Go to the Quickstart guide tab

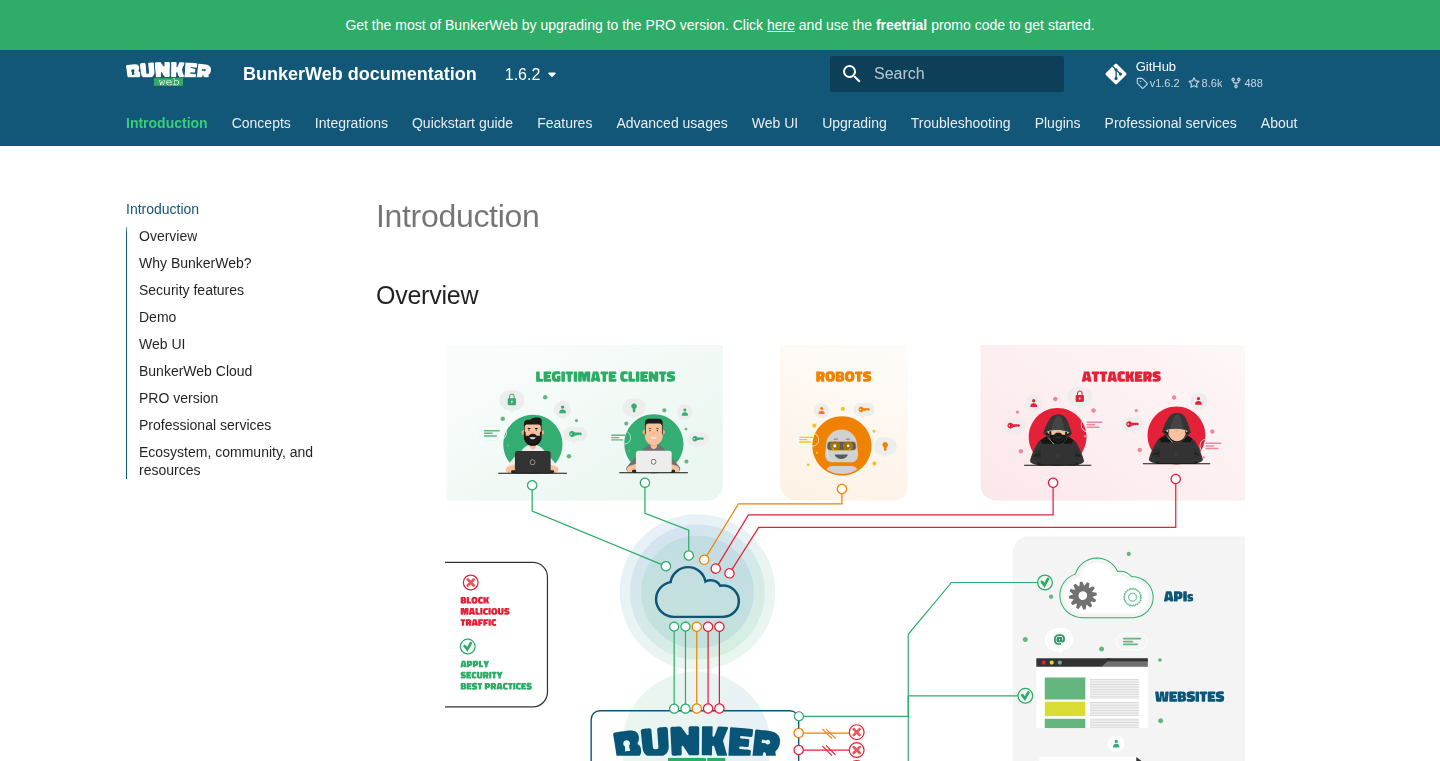[x=462, y=123]
